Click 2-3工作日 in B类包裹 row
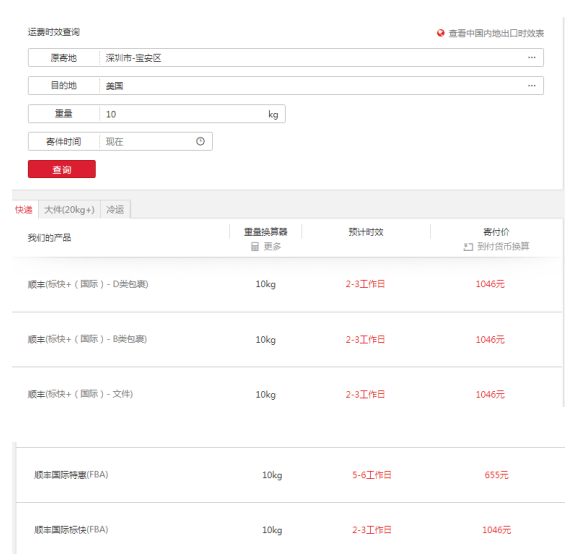The image size is (569, 554). (365, 340)
